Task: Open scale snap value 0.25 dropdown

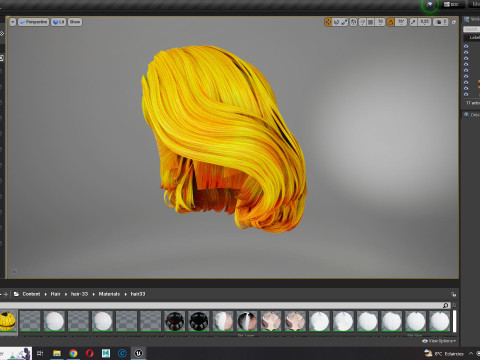Action: pyautogui.click(x=424, y=22)
